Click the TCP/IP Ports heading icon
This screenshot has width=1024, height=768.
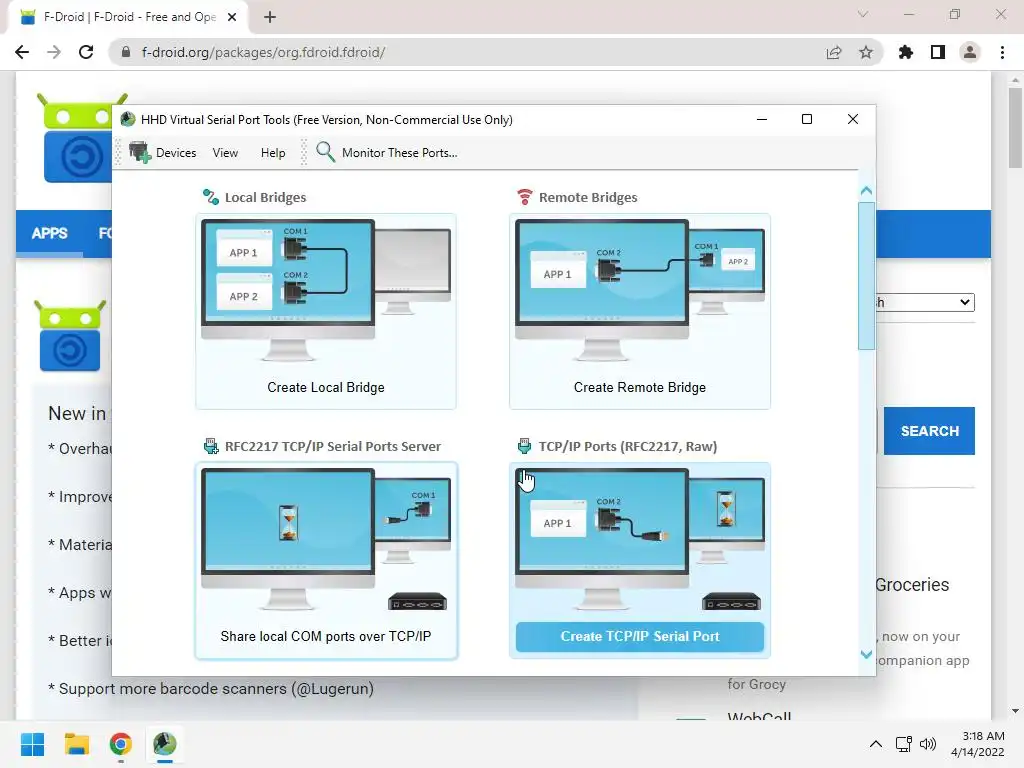(524, 446)
